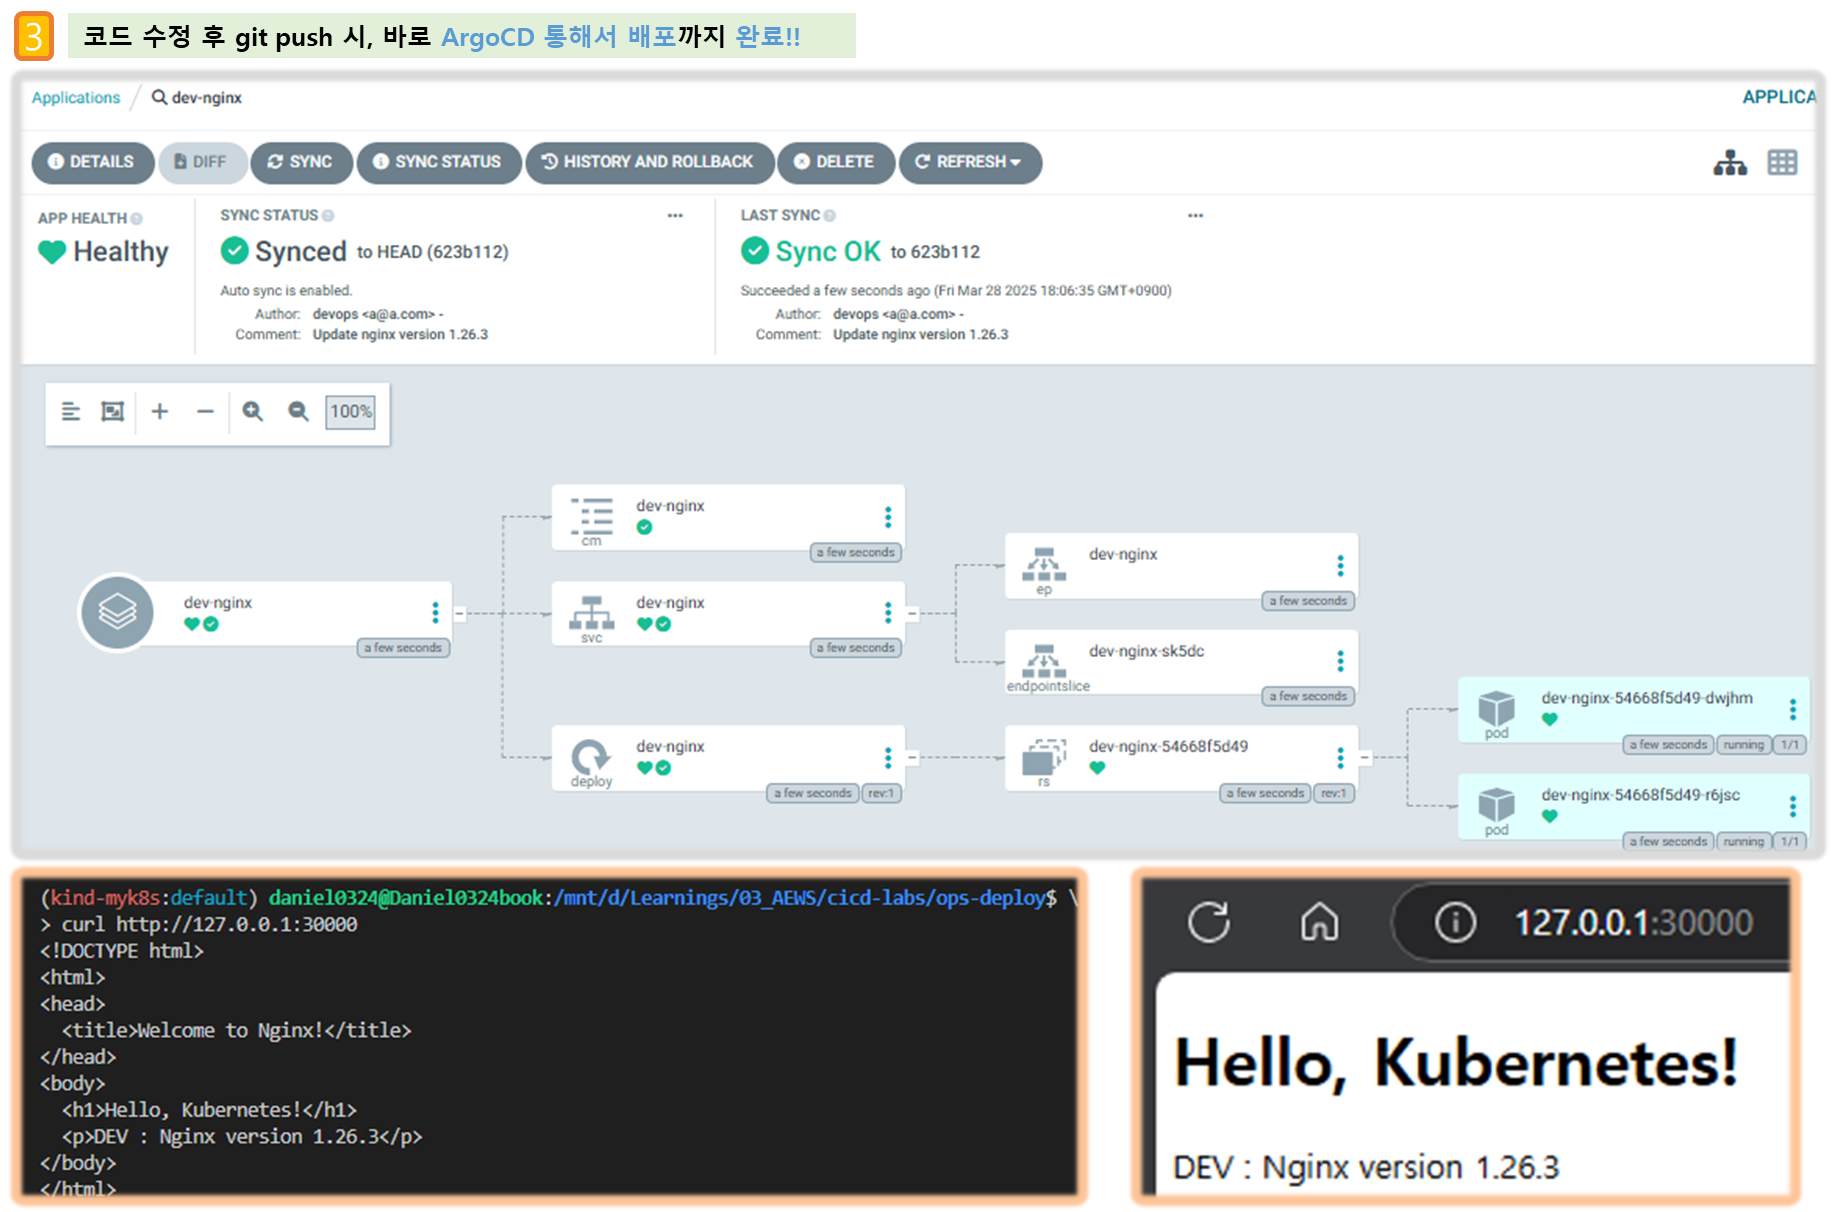
Task: Select the dev-nginx-54668f5d49-dwjhm pod icon
Action: pos(1496,708)
